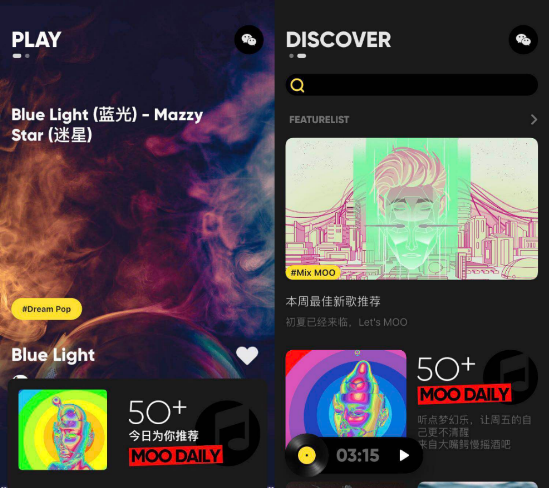Click the music note icon on the PLAY card
Image resolution: width=549 pixels, height=488 pixels.
(228, 433)
